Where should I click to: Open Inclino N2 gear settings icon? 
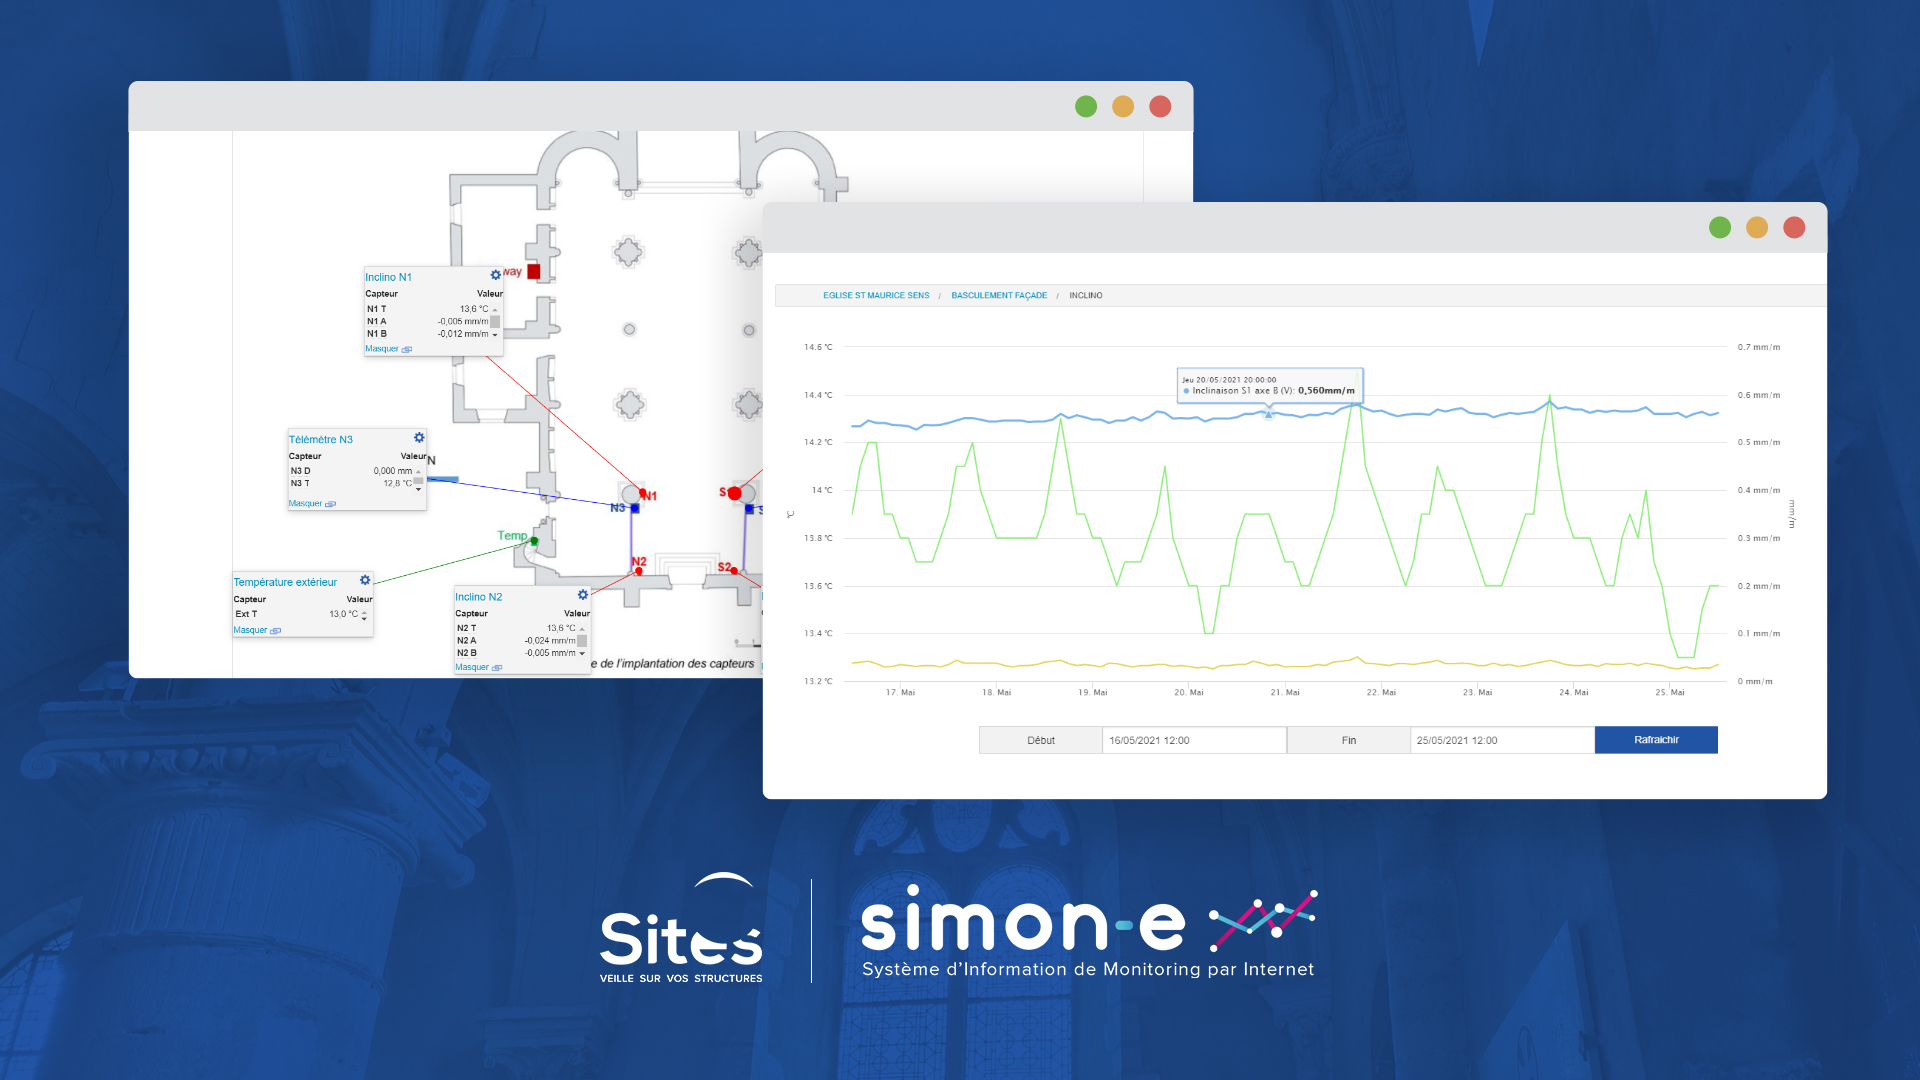click(583, 595)
